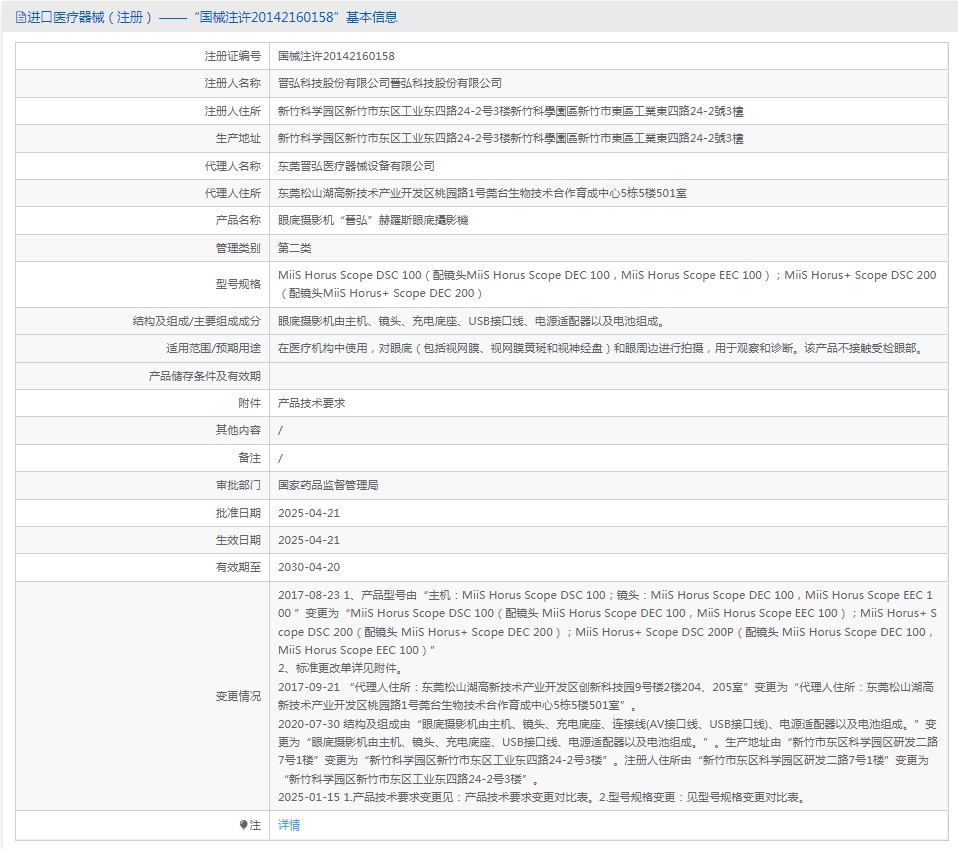
Task: Click the 型号规格 model specification text
Action: pyautogui.click(x=607, y=284)
